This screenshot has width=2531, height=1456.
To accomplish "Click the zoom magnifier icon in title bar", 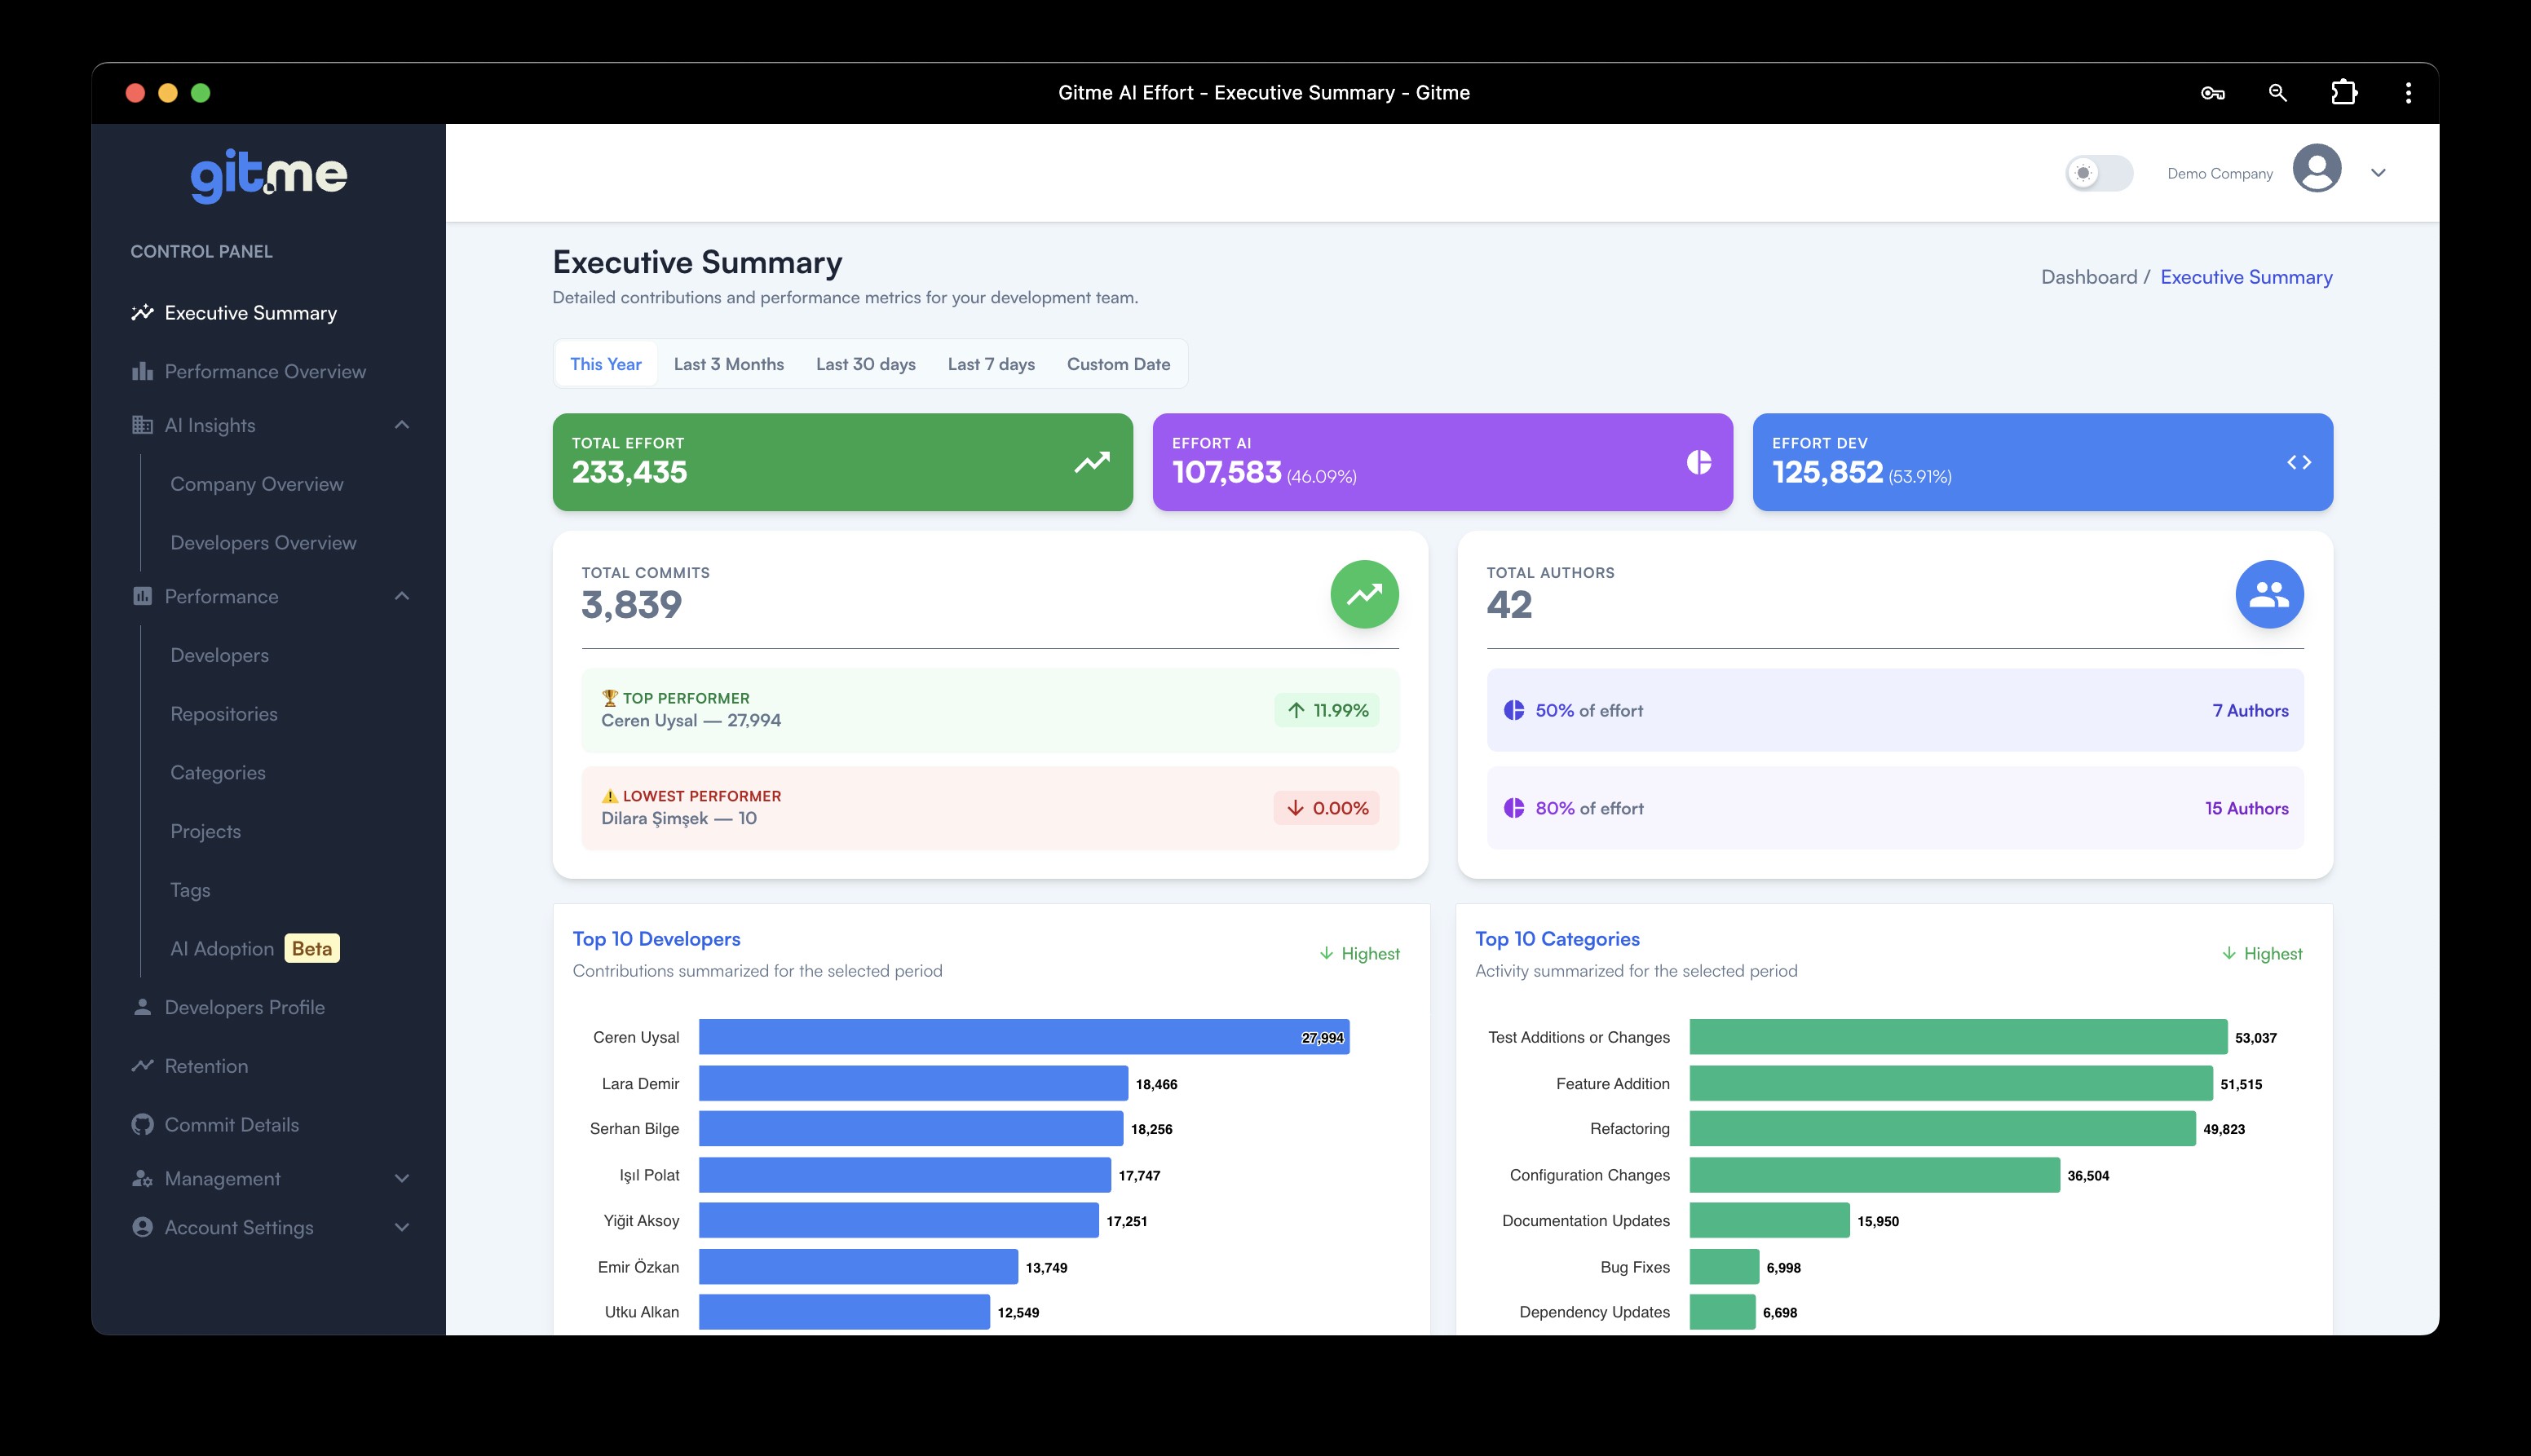I will click(x=2277, y=93).
